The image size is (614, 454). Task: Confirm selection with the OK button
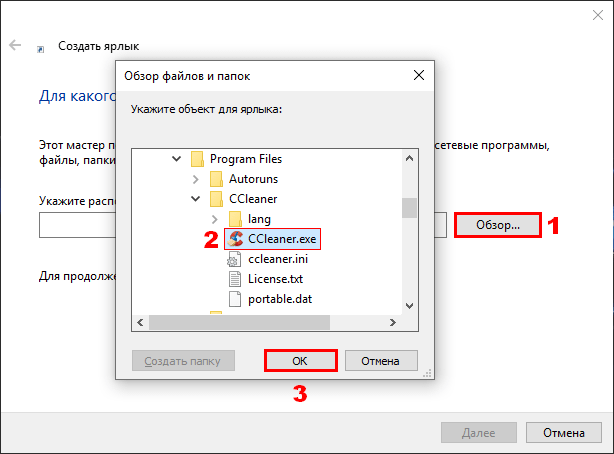click(x=300, y=361)
